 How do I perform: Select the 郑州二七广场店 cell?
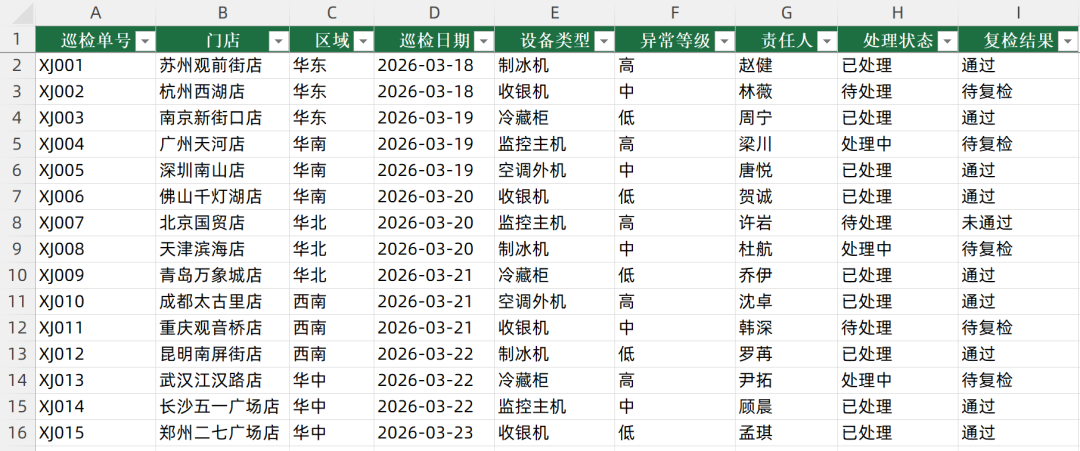click(222, 432)
